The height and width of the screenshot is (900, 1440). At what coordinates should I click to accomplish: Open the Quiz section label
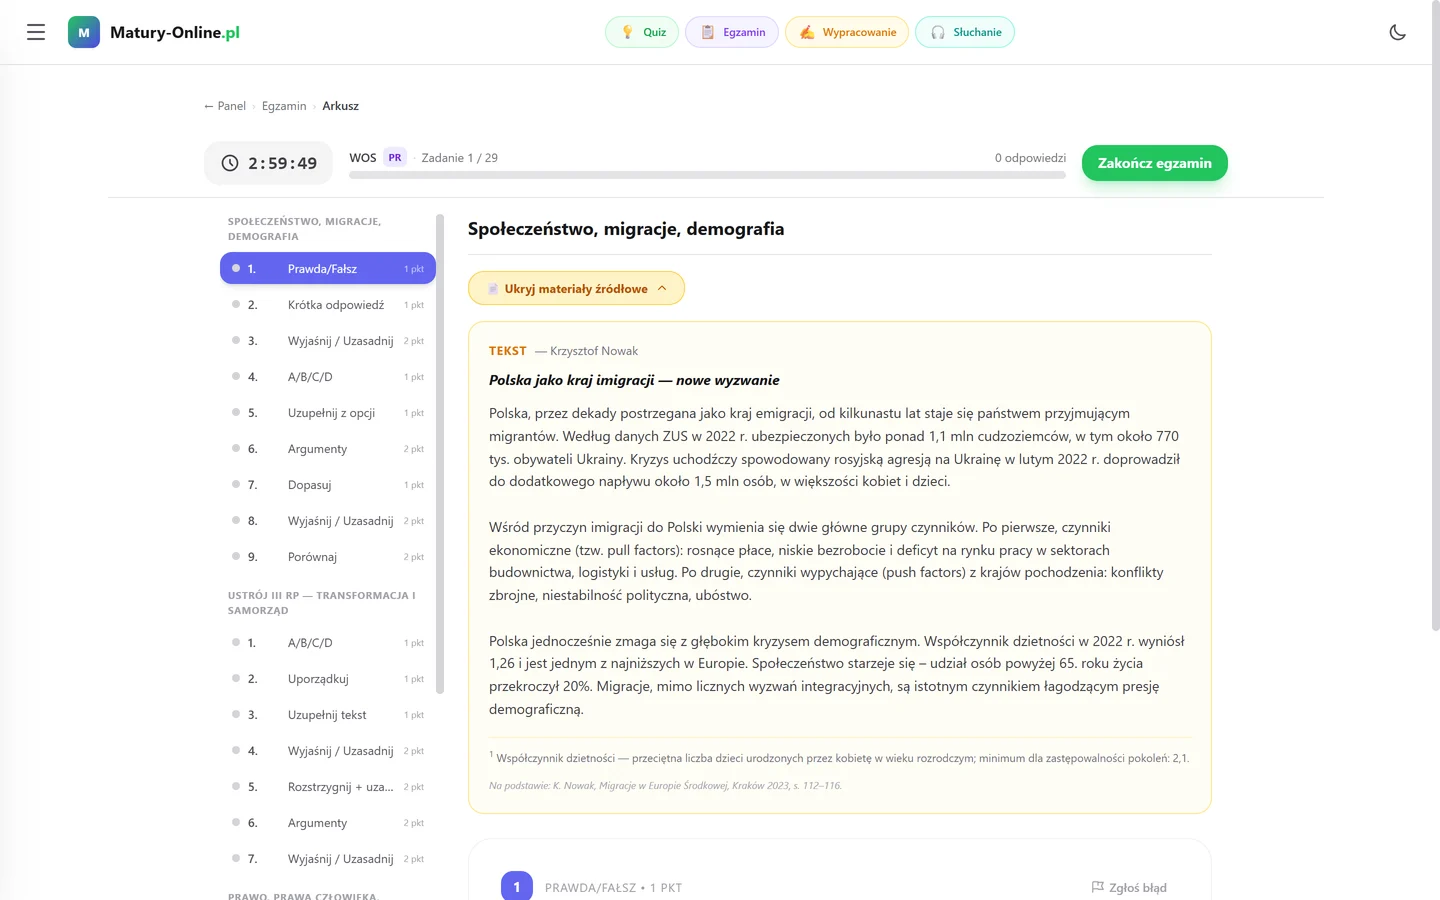point(654,32)
